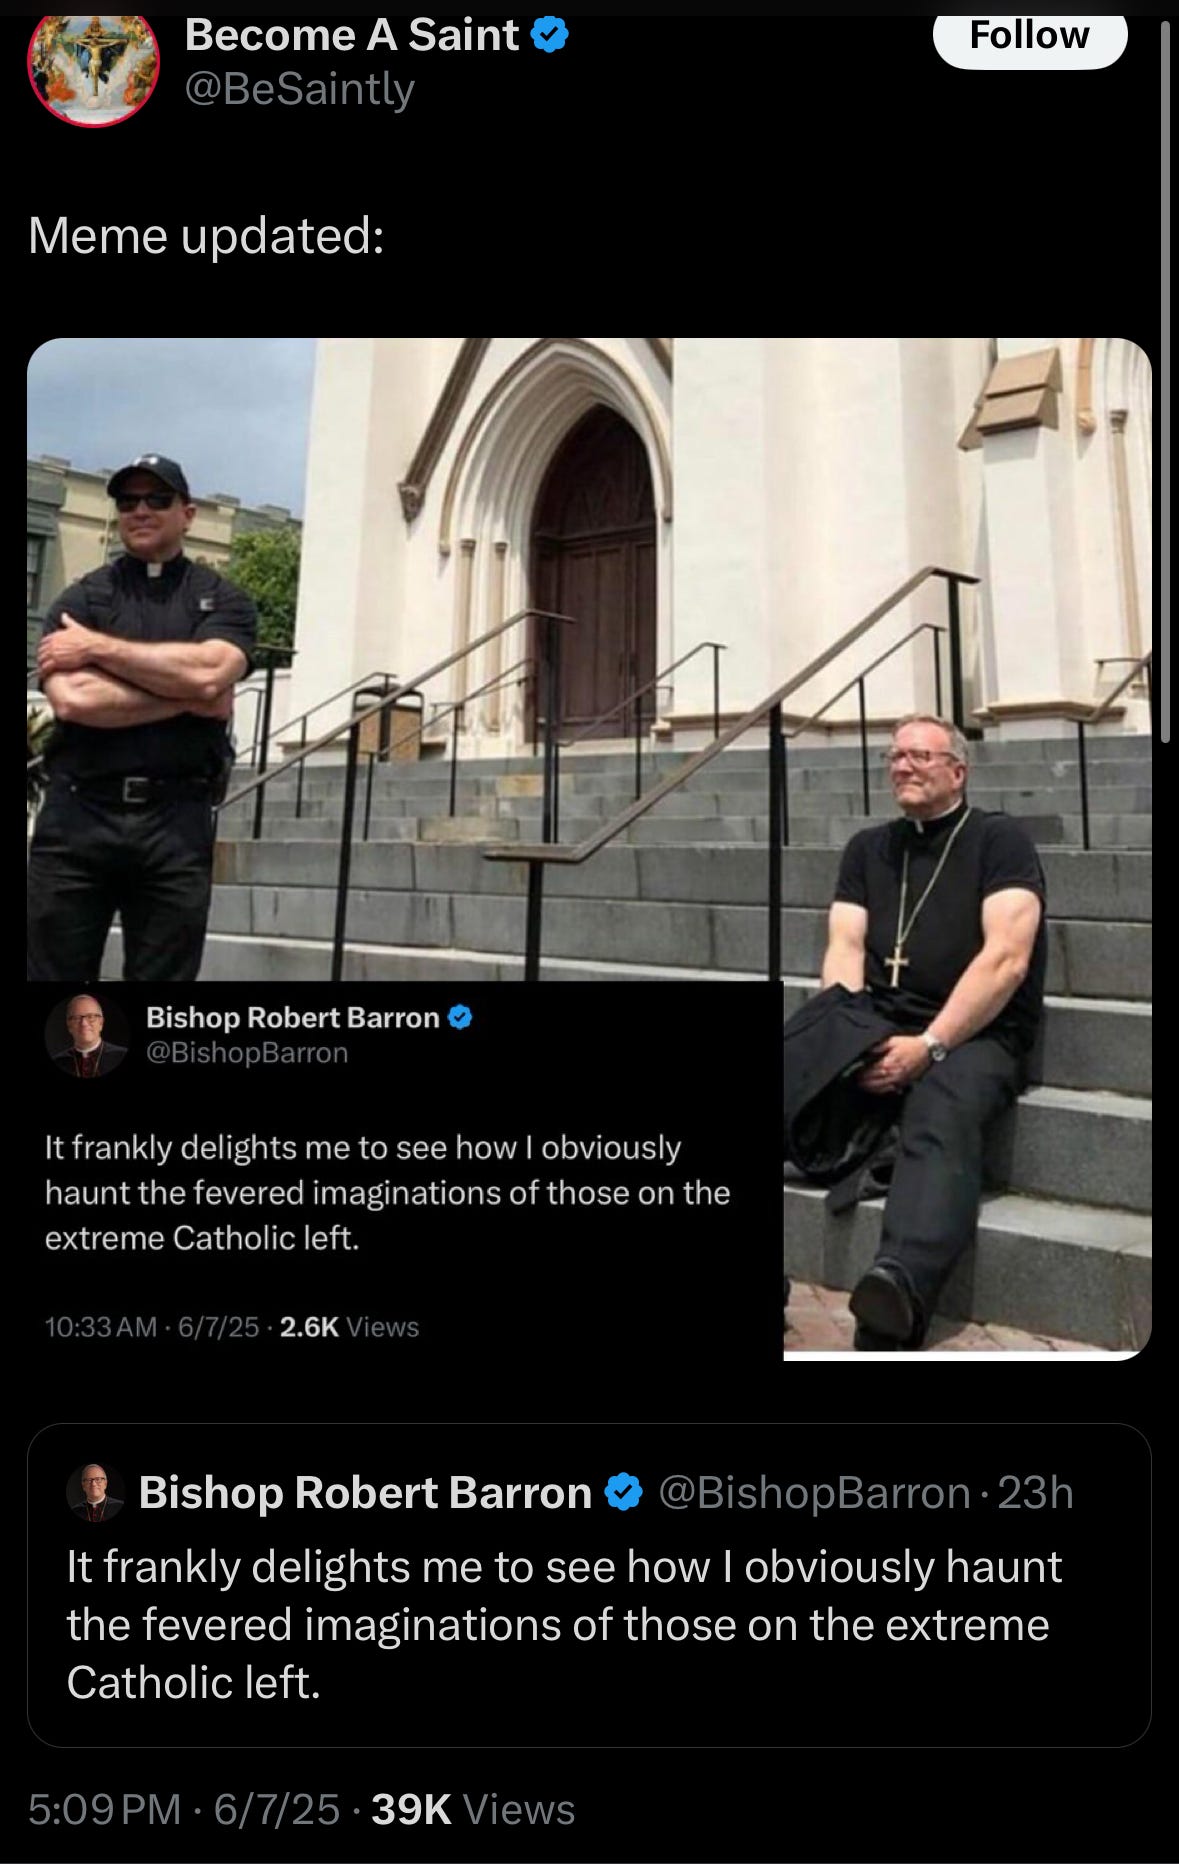Open the attached church steps meme image
This screenshot has width=1179, height=1864.
[589, 849]
